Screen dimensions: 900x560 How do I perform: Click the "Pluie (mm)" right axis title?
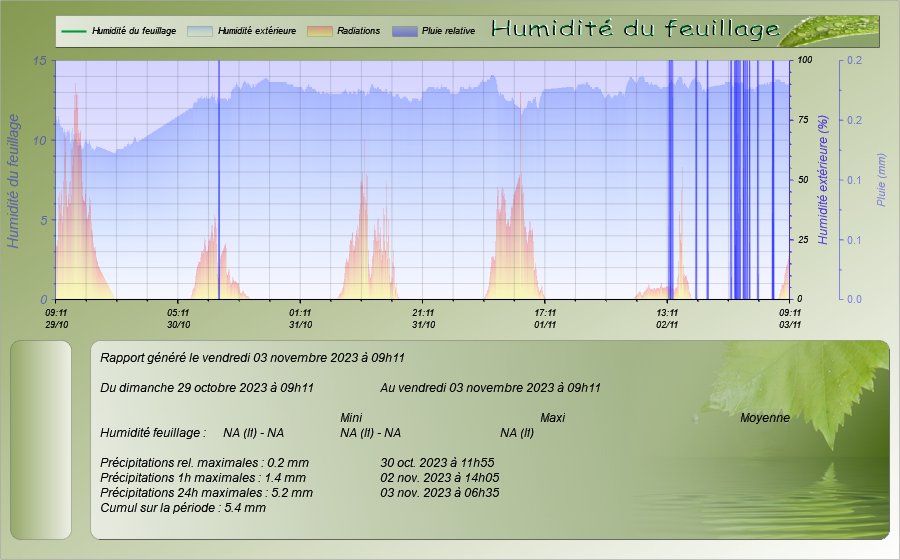[x=881, y=180]
